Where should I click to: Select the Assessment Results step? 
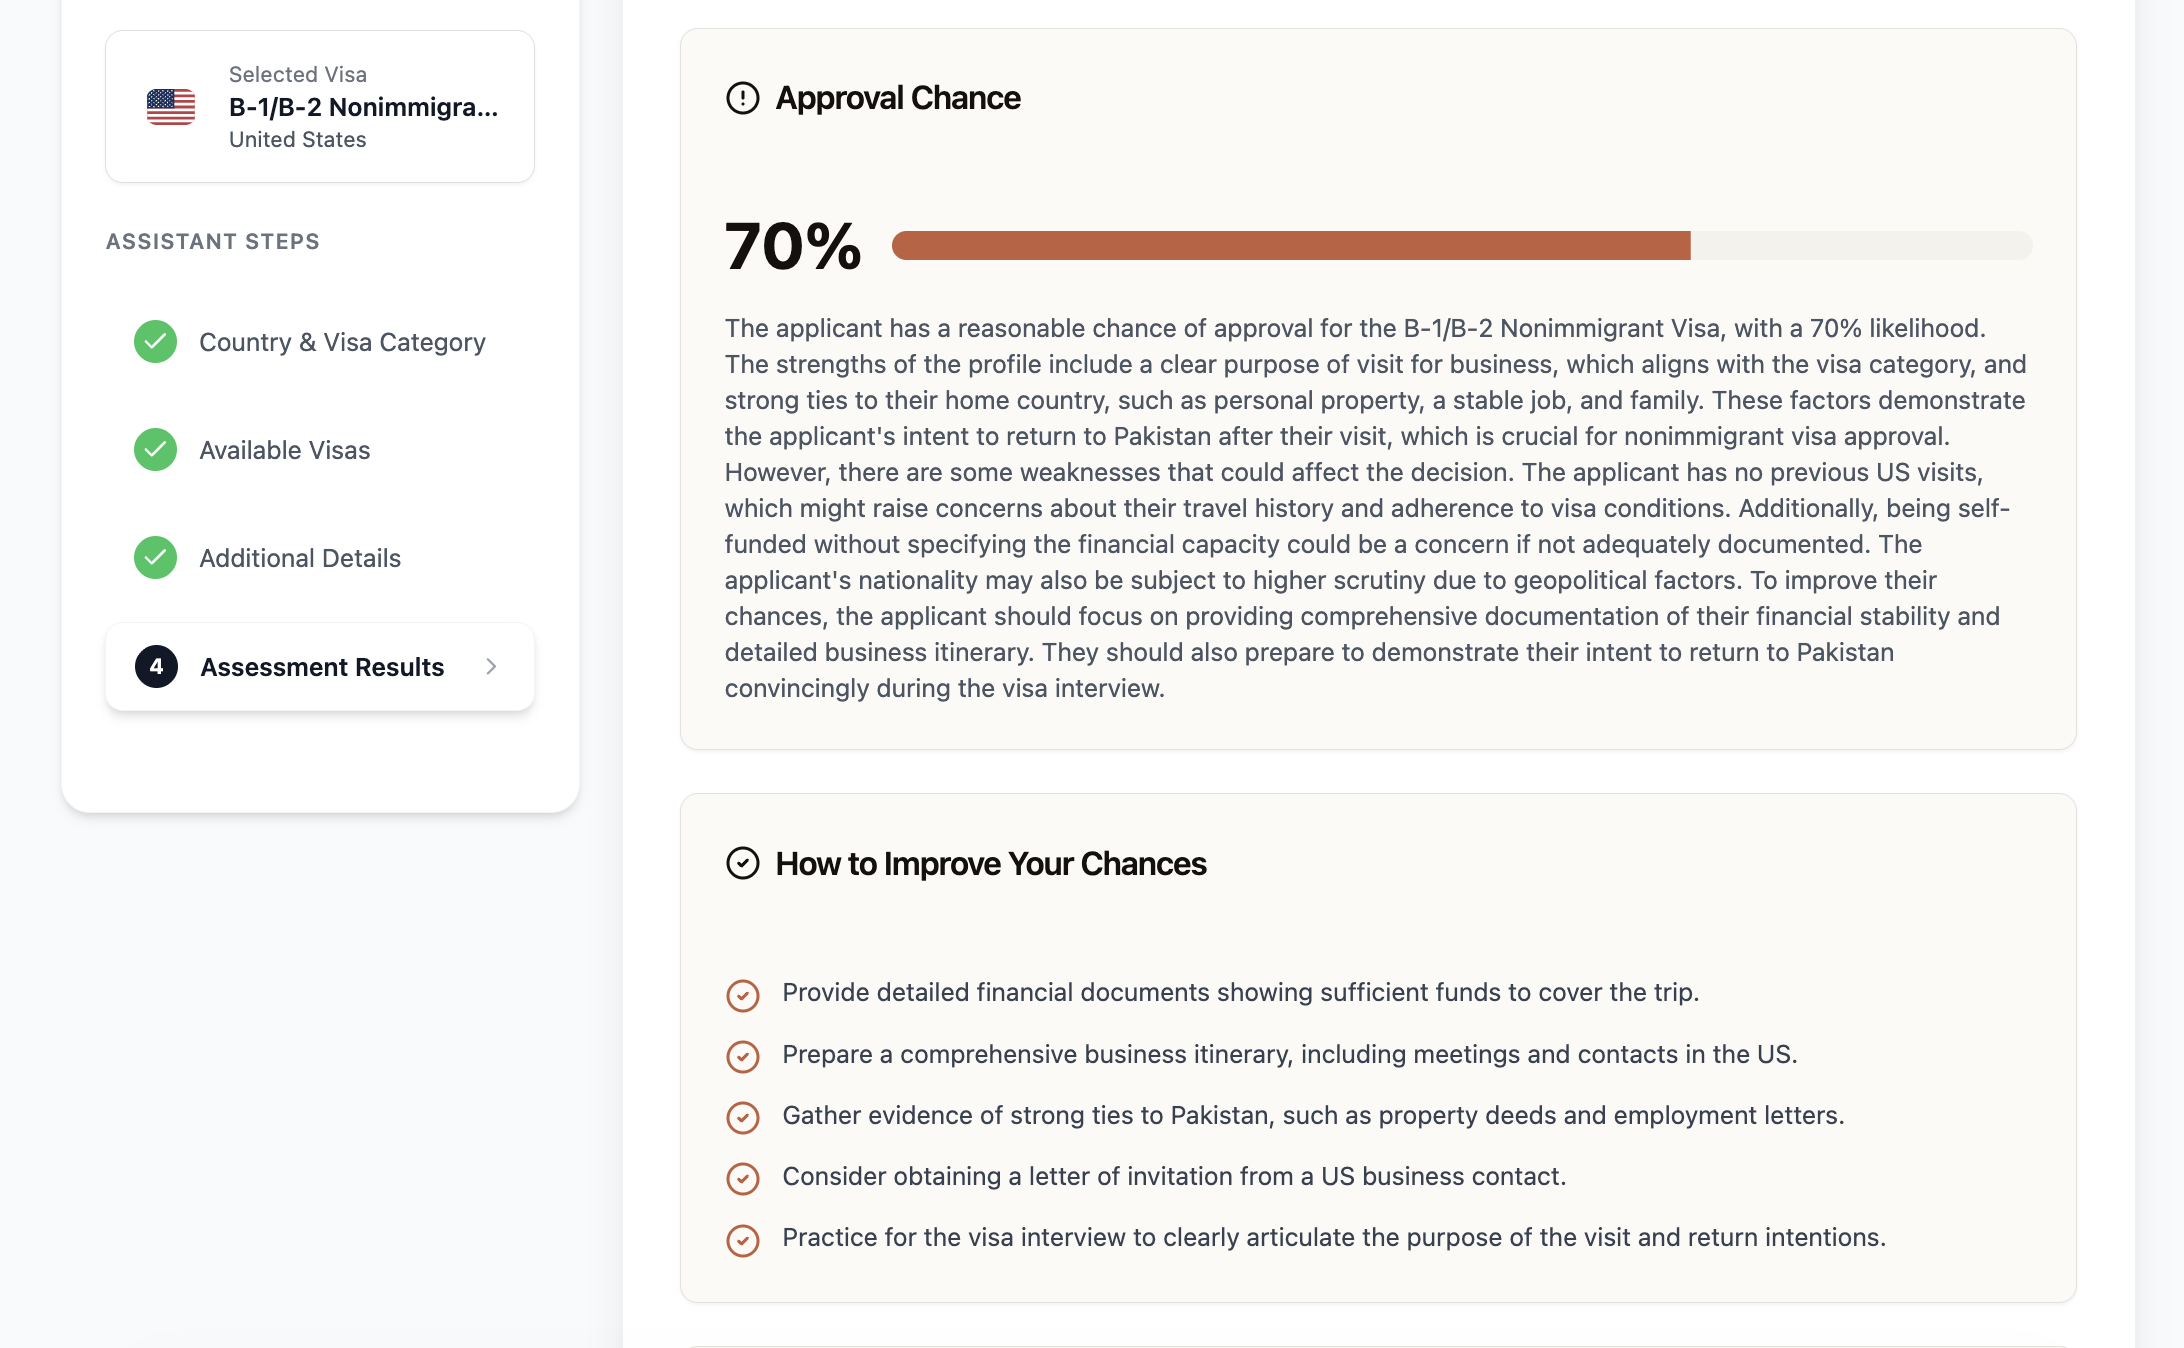(x=322, y=667)
